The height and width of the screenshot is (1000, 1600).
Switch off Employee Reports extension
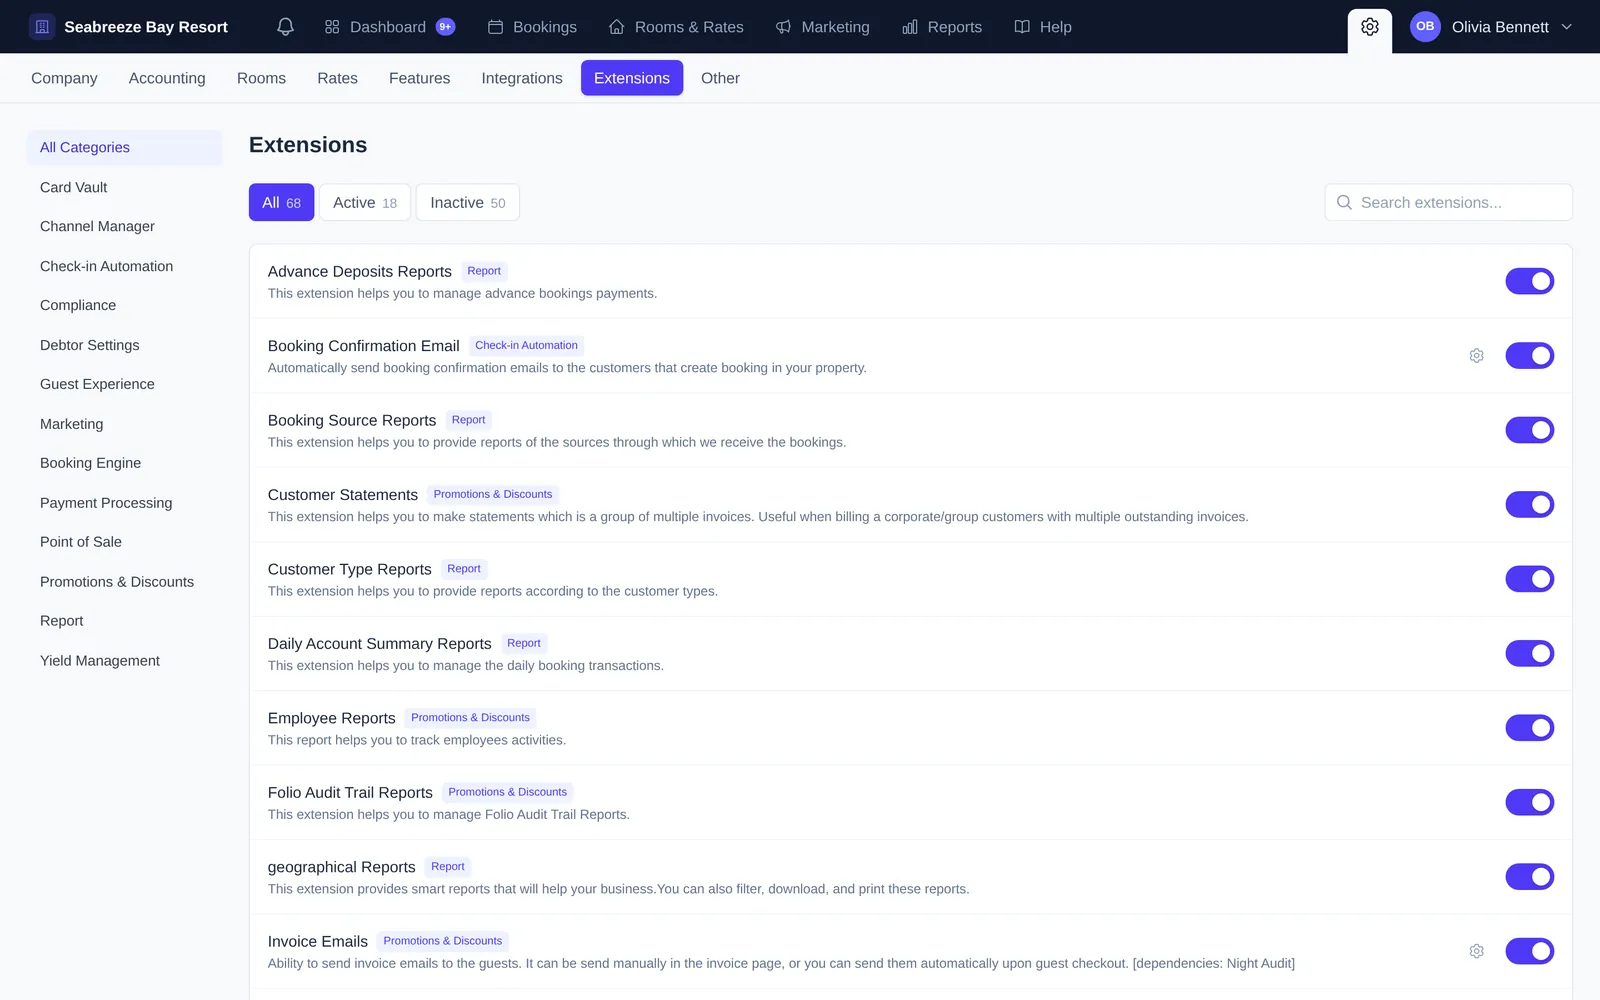1529,728
